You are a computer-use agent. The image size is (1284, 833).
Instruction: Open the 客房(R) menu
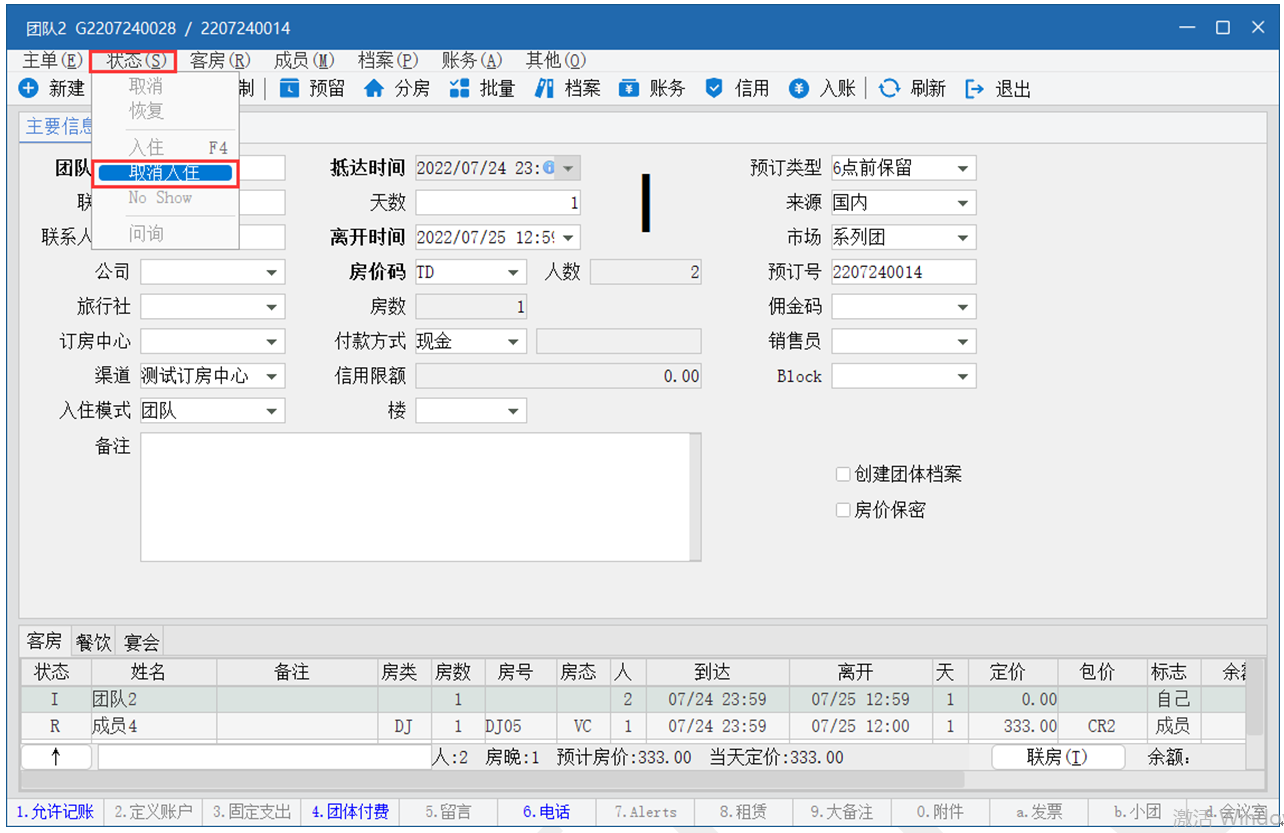(220, 61)
